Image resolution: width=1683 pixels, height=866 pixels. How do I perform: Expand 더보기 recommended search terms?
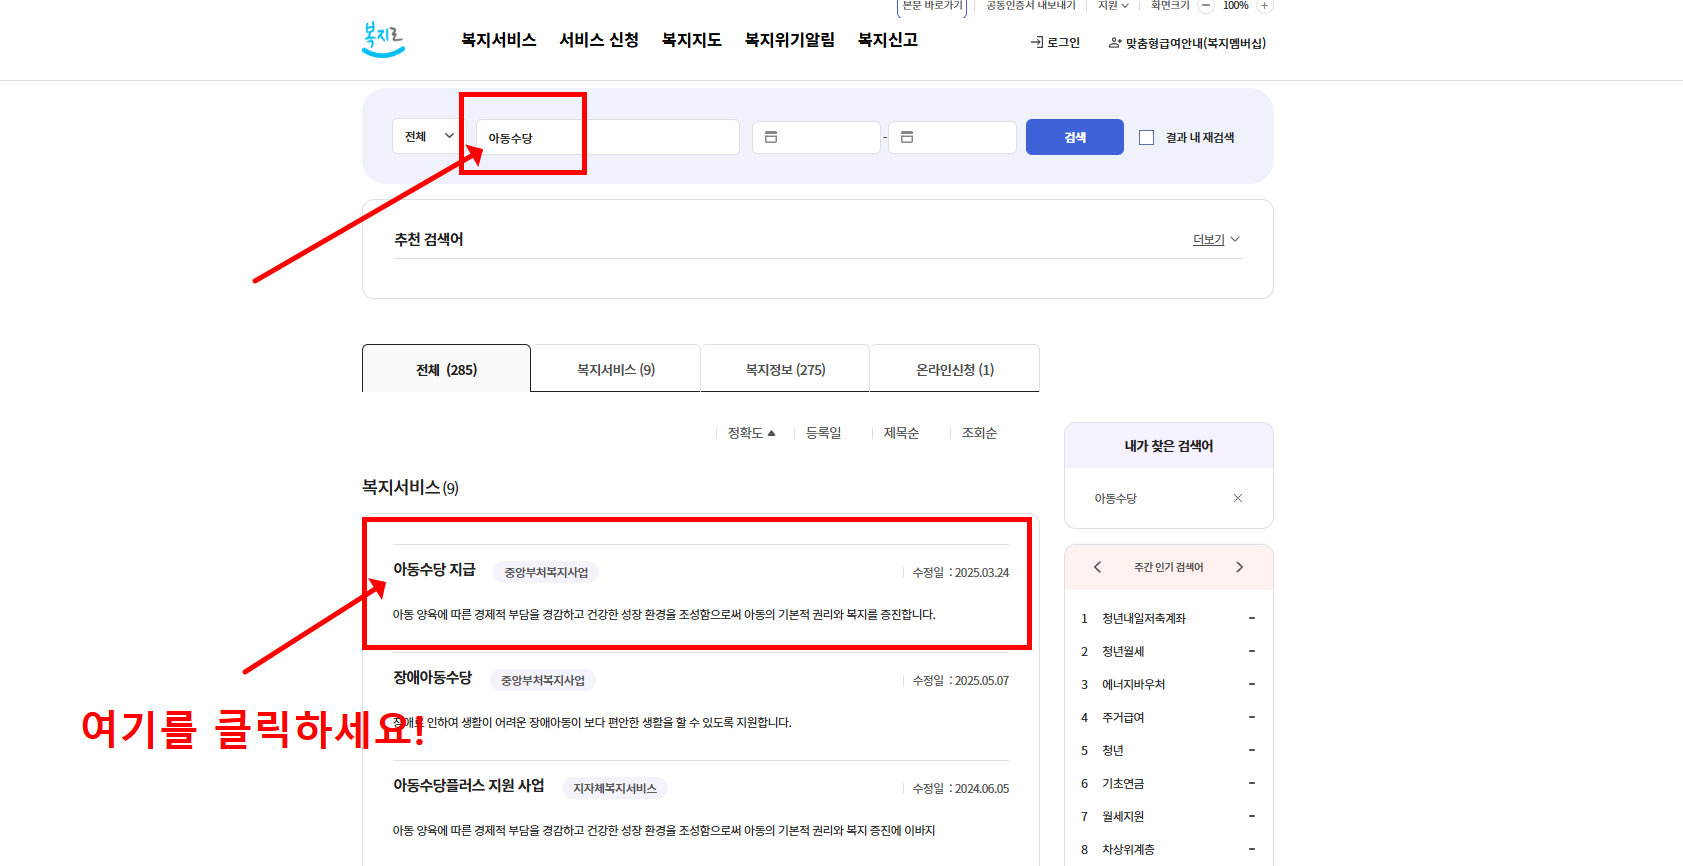[x=1216, y=240]
